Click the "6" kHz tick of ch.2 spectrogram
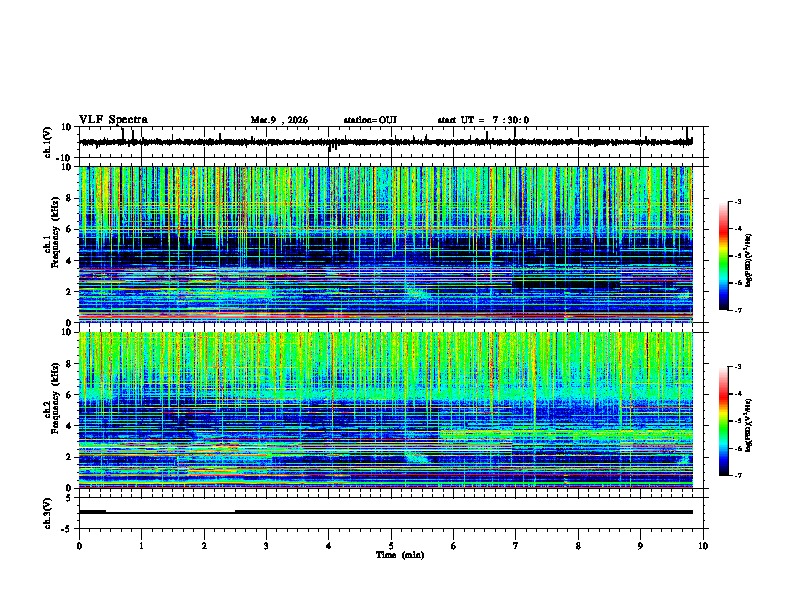Viewport: 792px width, 612px height. [x=70, y=395]
